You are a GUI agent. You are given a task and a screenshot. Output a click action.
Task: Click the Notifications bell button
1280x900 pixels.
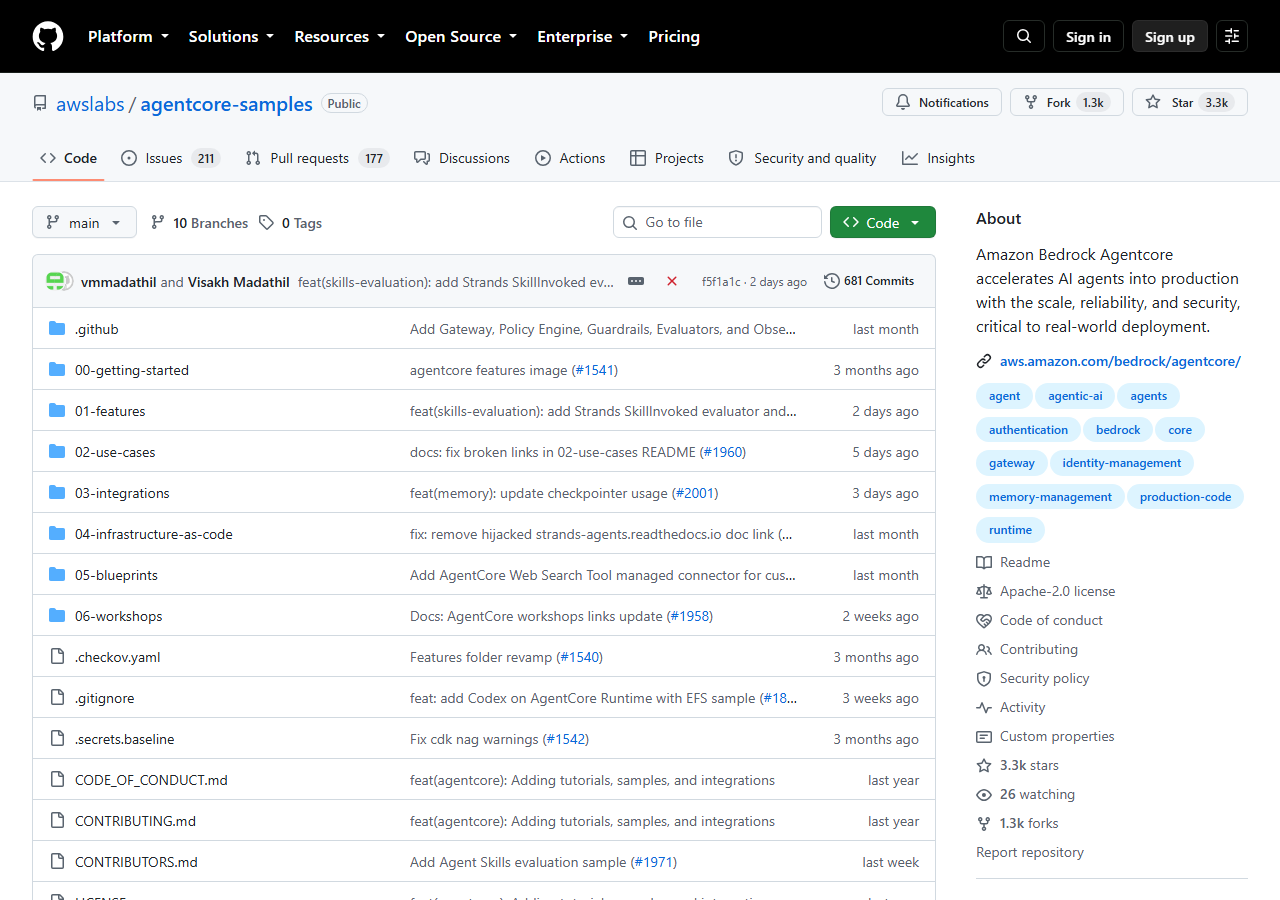coord(942,102)
